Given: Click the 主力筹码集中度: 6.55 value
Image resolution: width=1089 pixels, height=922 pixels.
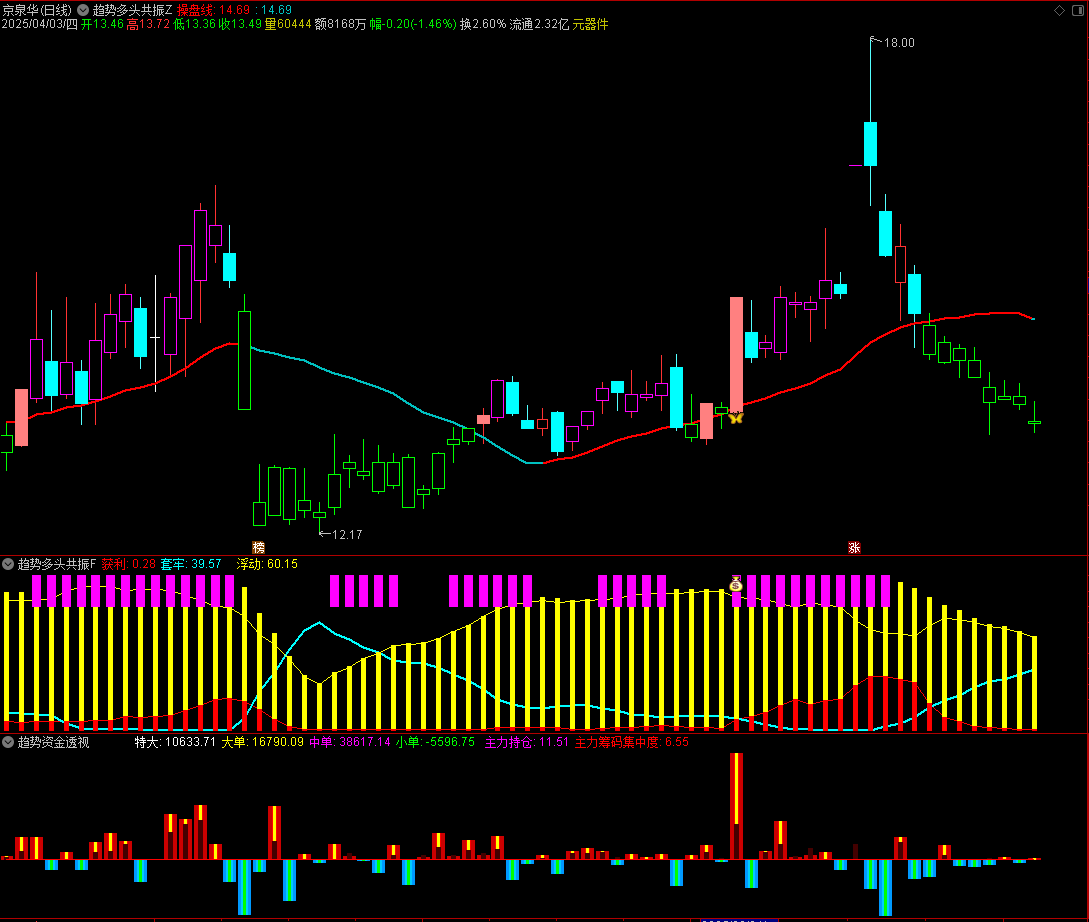Looking at the screenshot, I should (x=632, y=742).
